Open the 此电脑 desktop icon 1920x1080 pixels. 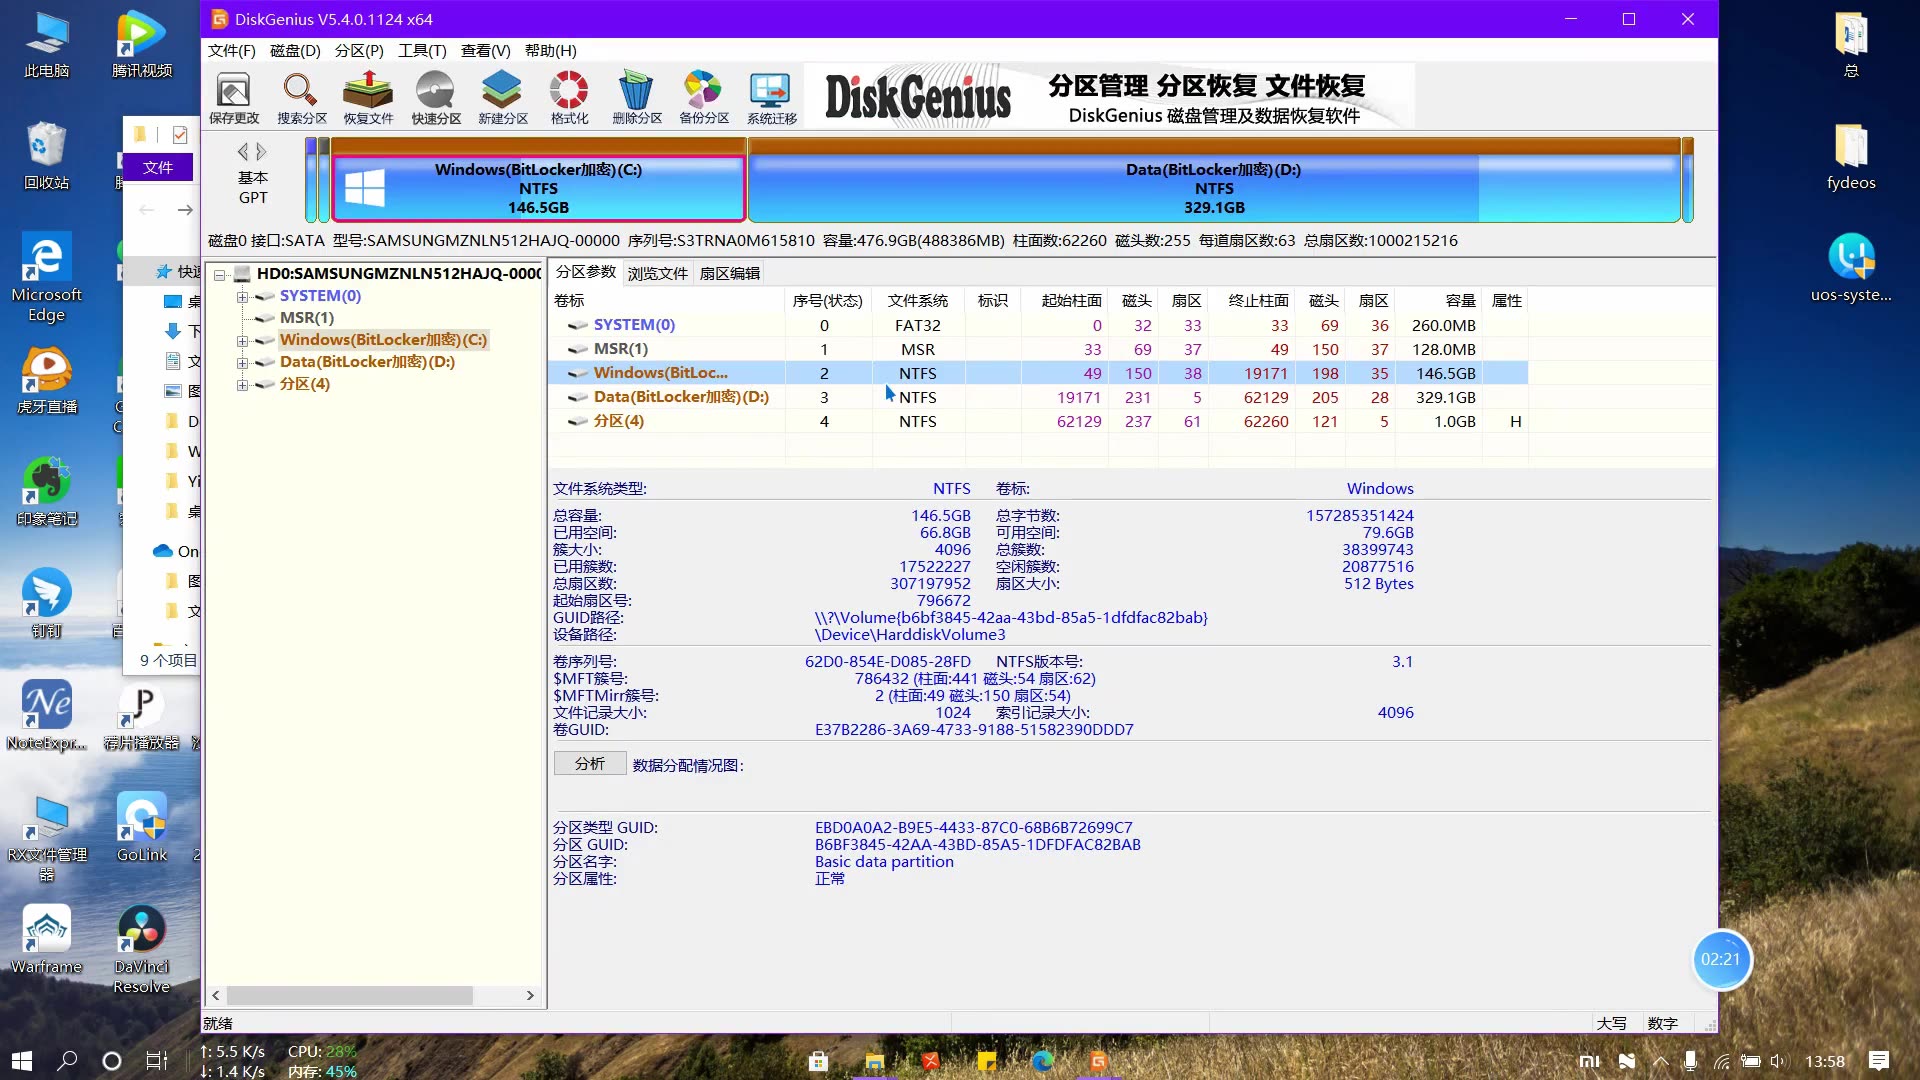(46, 45)
